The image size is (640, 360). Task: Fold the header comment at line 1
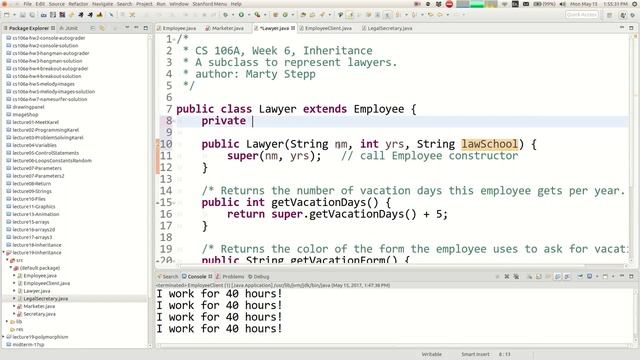pos(174,40)
